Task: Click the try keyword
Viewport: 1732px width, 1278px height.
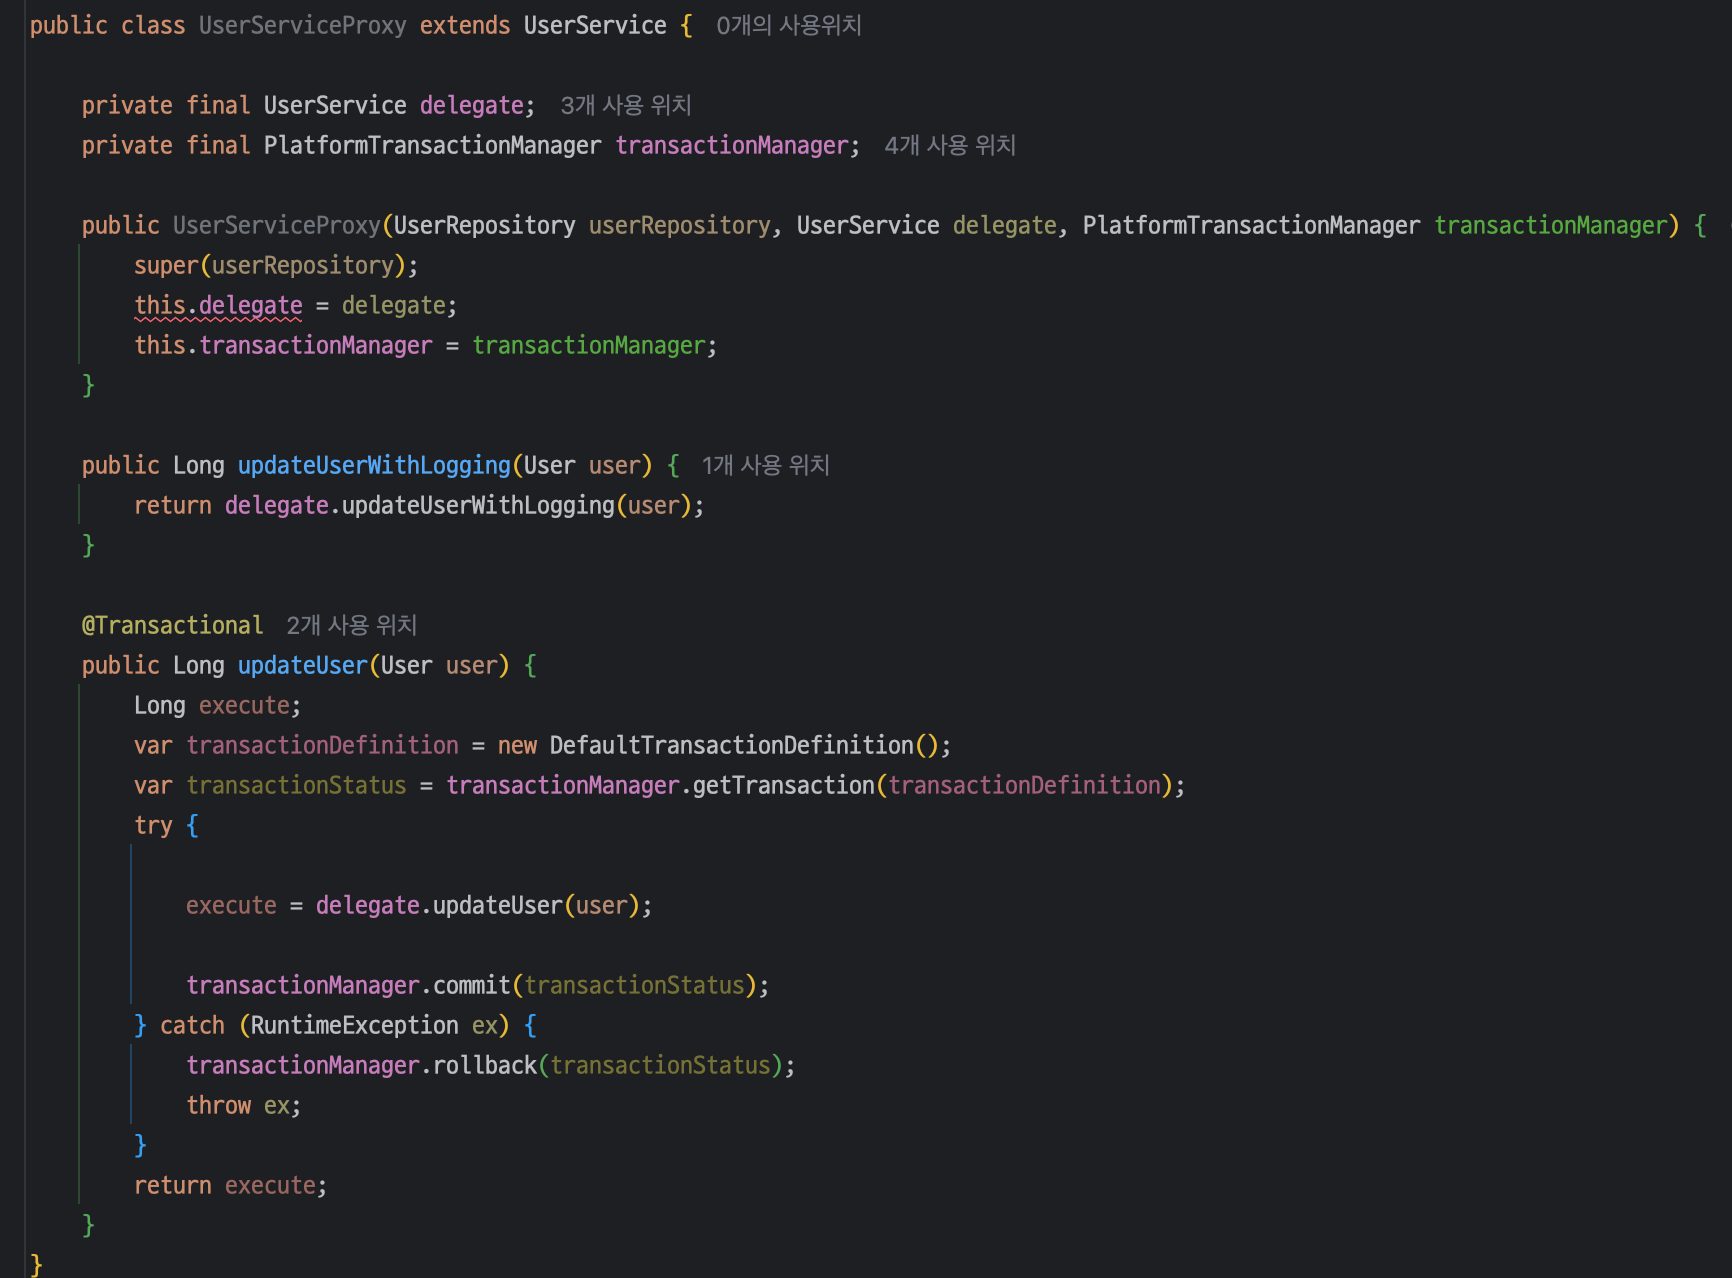Action: [153, 825]
